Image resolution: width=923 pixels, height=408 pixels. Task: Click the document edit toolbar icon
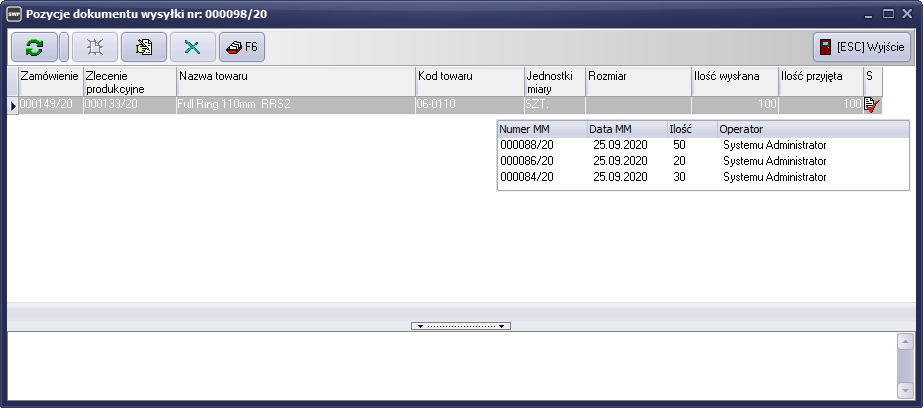click(x=143, y=47)
